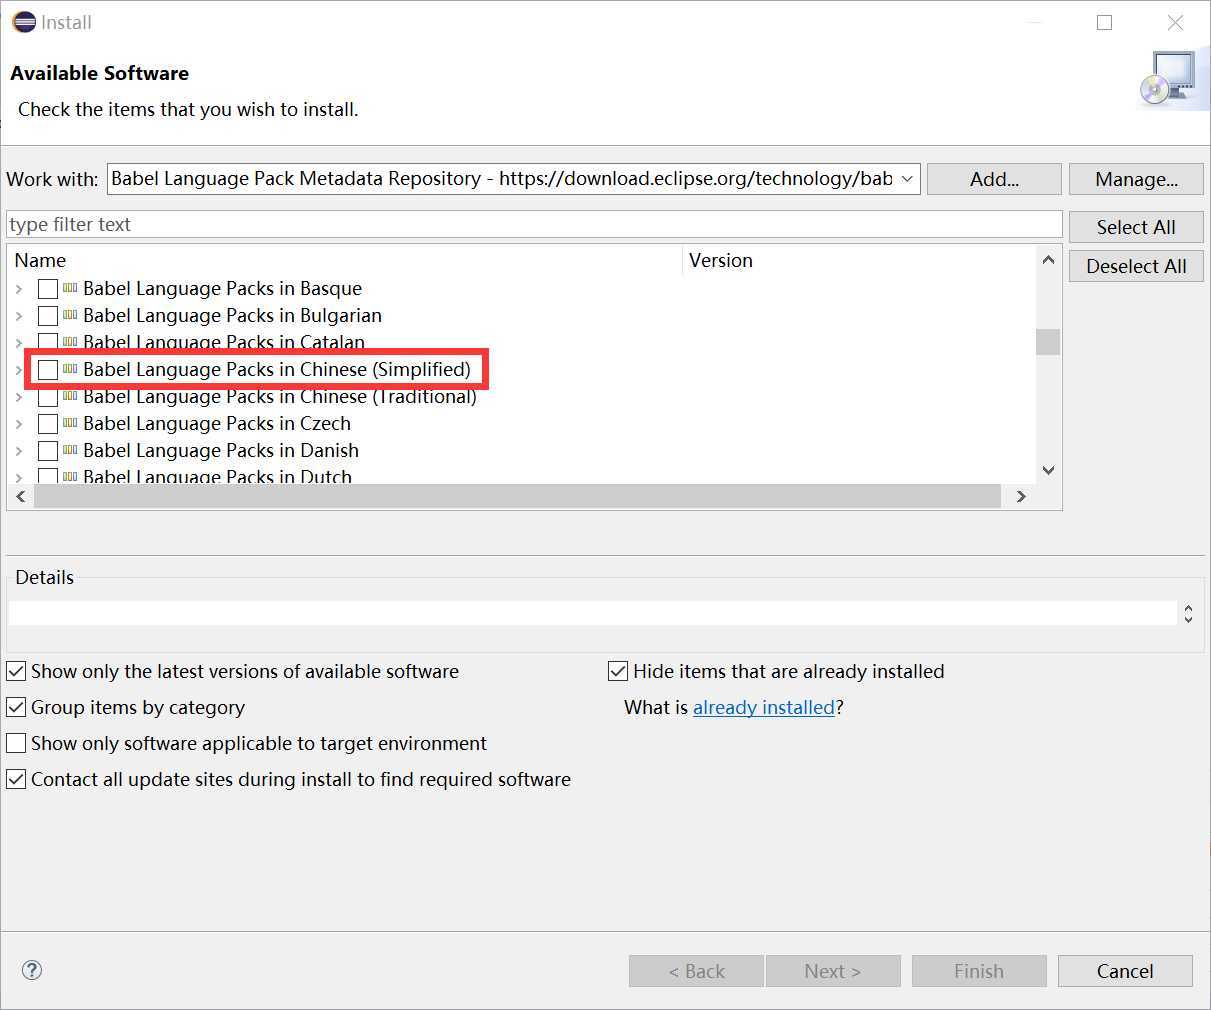This screenshot has height=1010, width=1211.
Task: Click the category icon beside Bulgarian pack
Action: [70, 315]
